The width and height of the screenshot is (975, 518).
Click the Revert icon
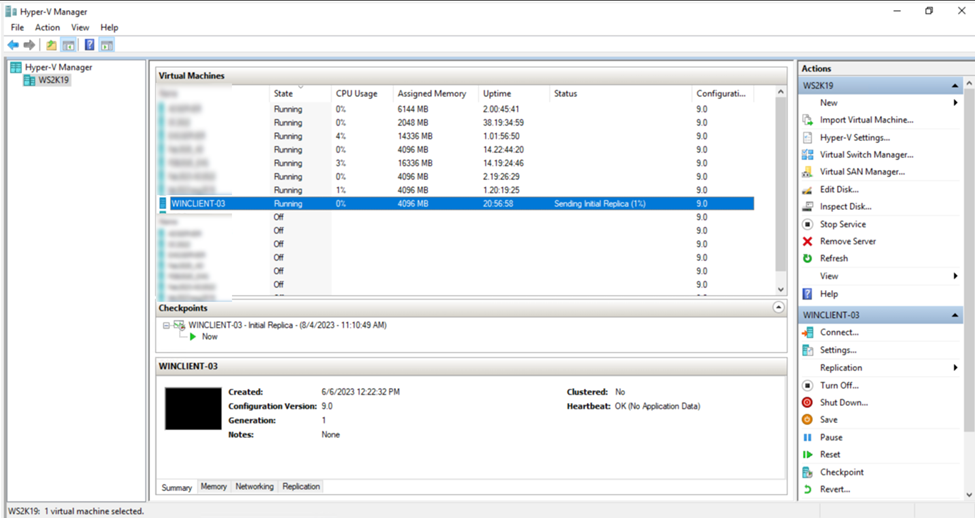point(807,489)
